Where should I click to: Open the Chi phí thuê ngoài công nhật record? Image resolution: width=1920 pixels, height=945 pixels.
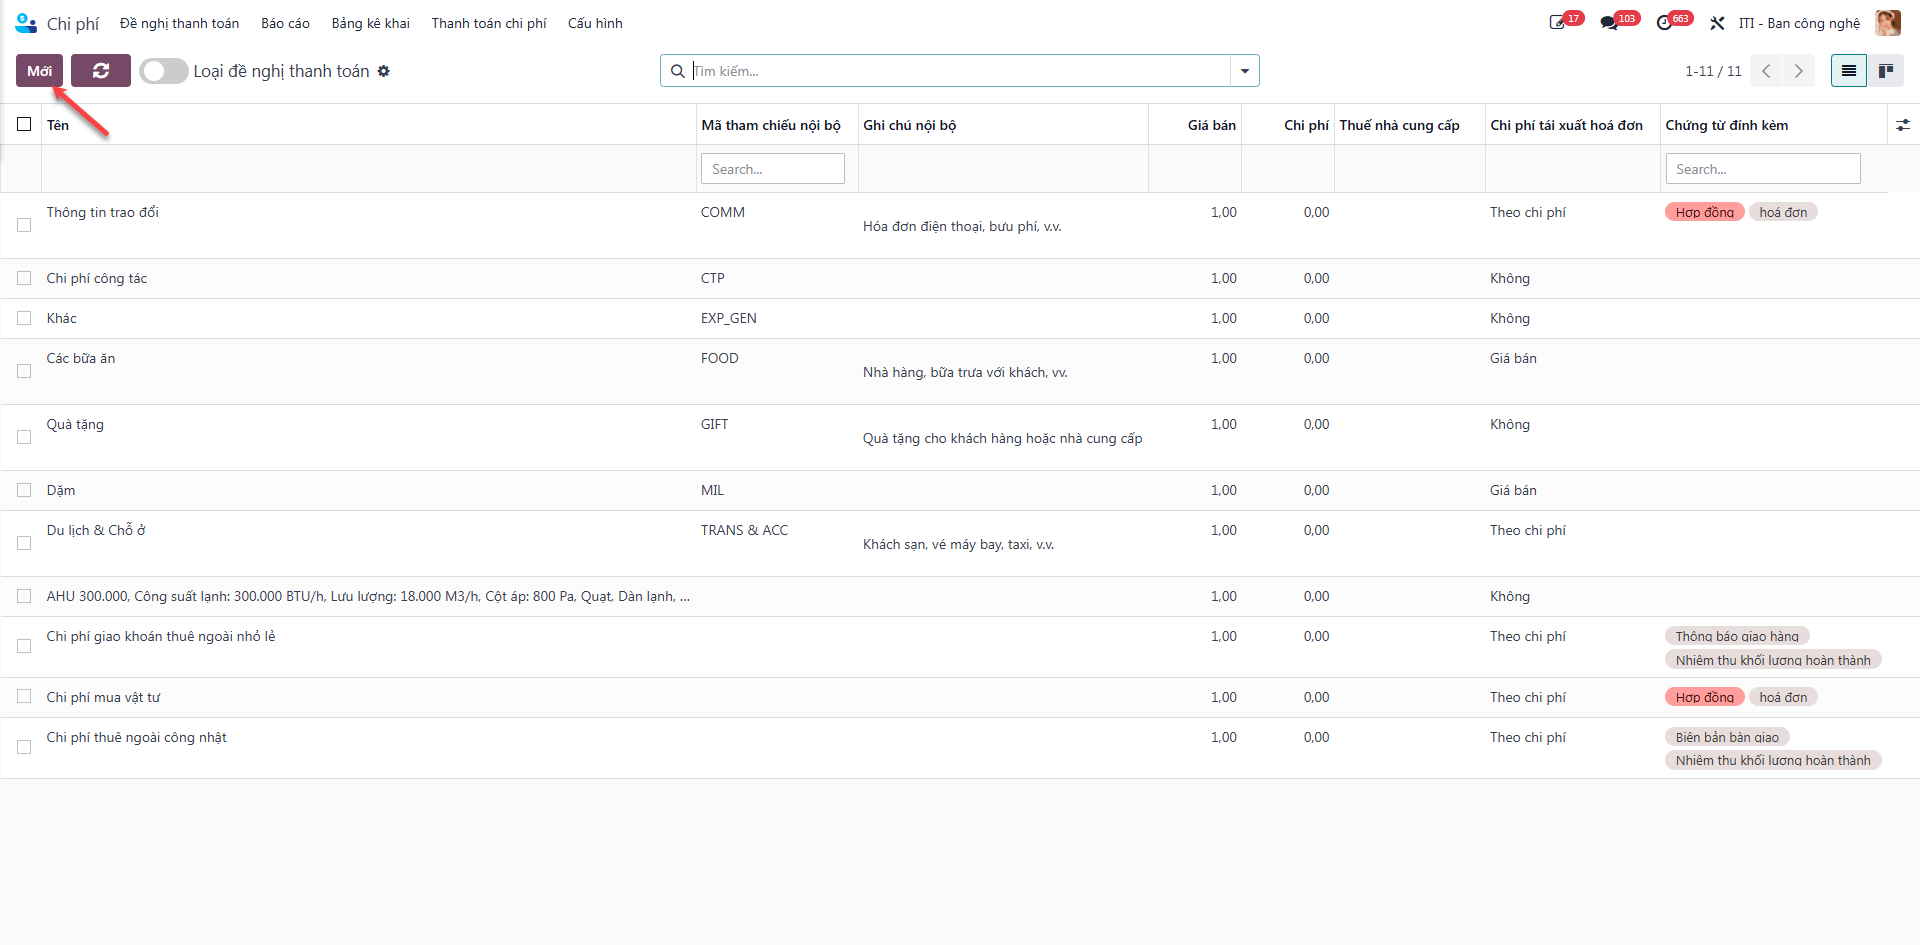coord(137,737)
